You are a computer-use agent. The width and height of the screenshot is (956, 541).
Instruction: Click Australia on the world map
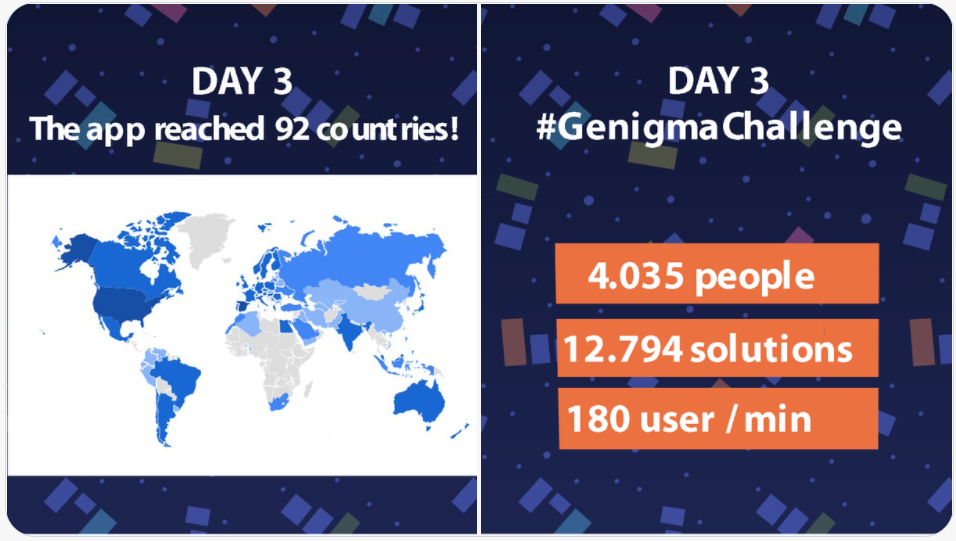click(419, 401)
